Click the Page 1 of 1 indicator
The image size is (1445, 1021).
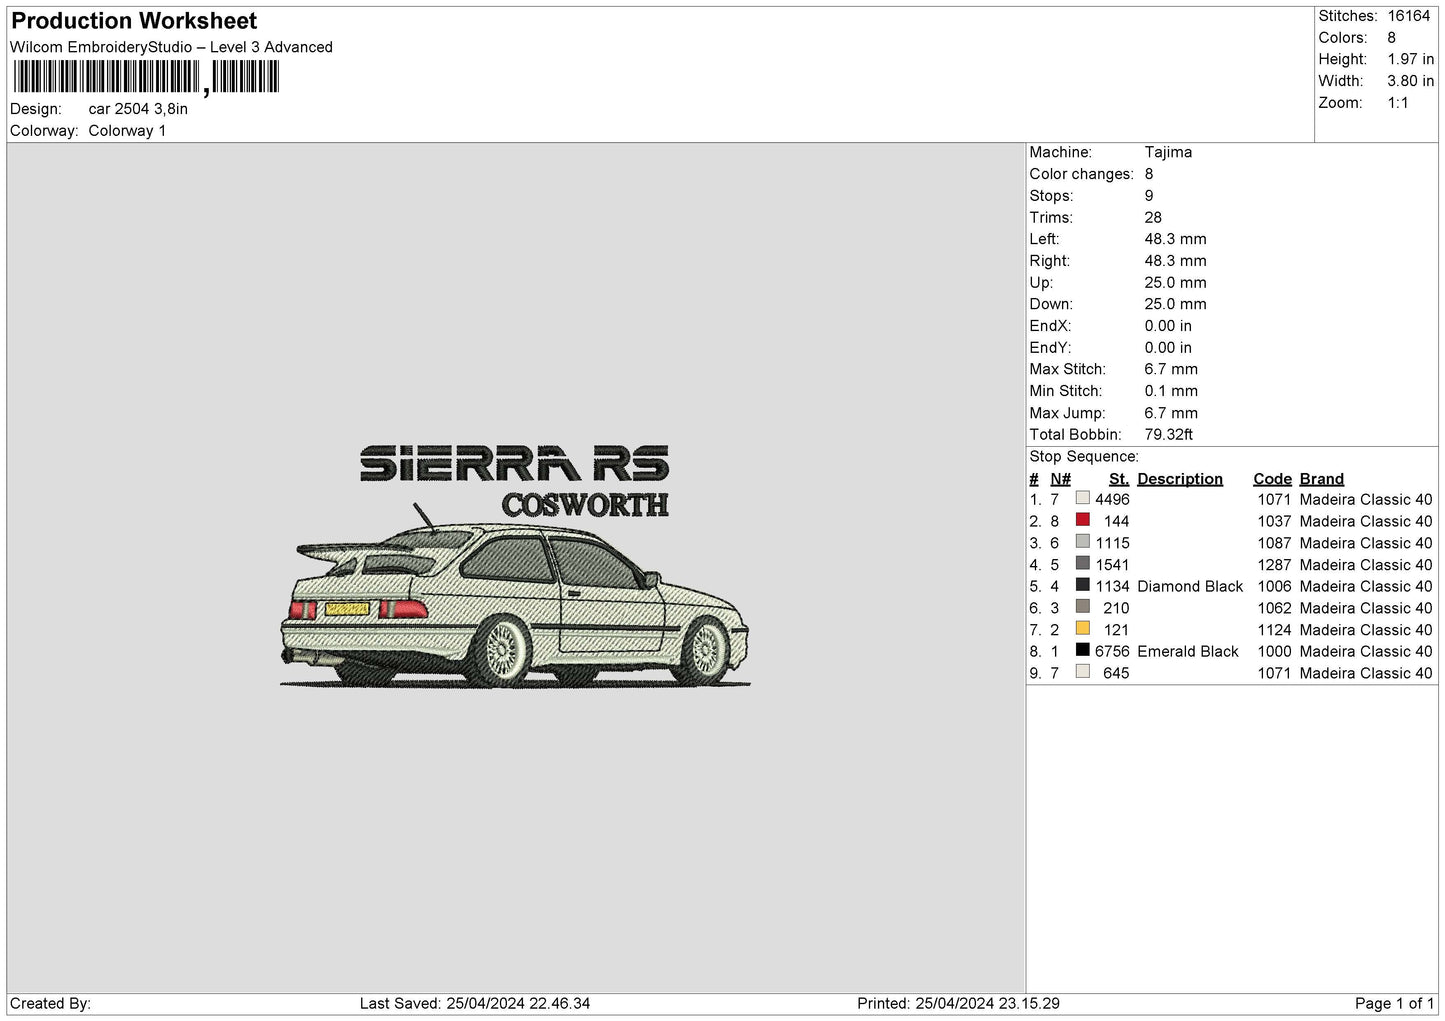click(1394, 1004)
